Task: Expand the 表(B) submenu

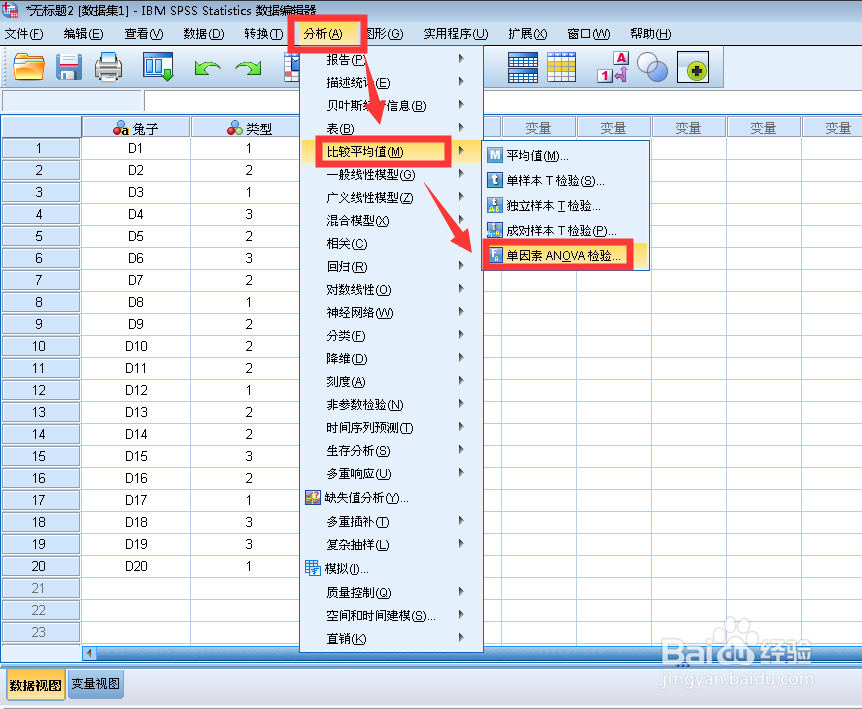Action: pyautogui.click(x=391, y=129)
